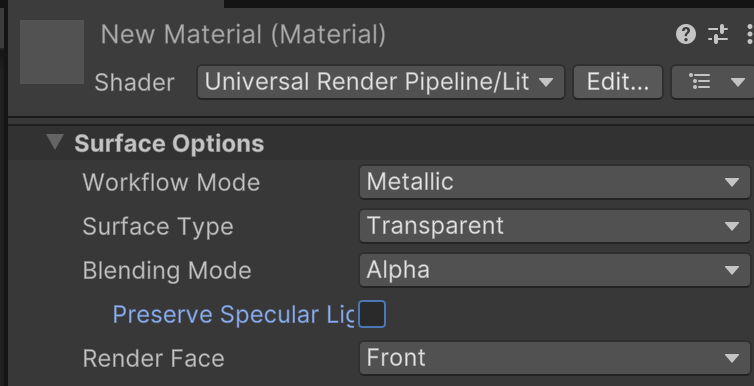This screenshot has height=386, width=754.
Task: Select the New Material (Material) title
Action: 243,35
